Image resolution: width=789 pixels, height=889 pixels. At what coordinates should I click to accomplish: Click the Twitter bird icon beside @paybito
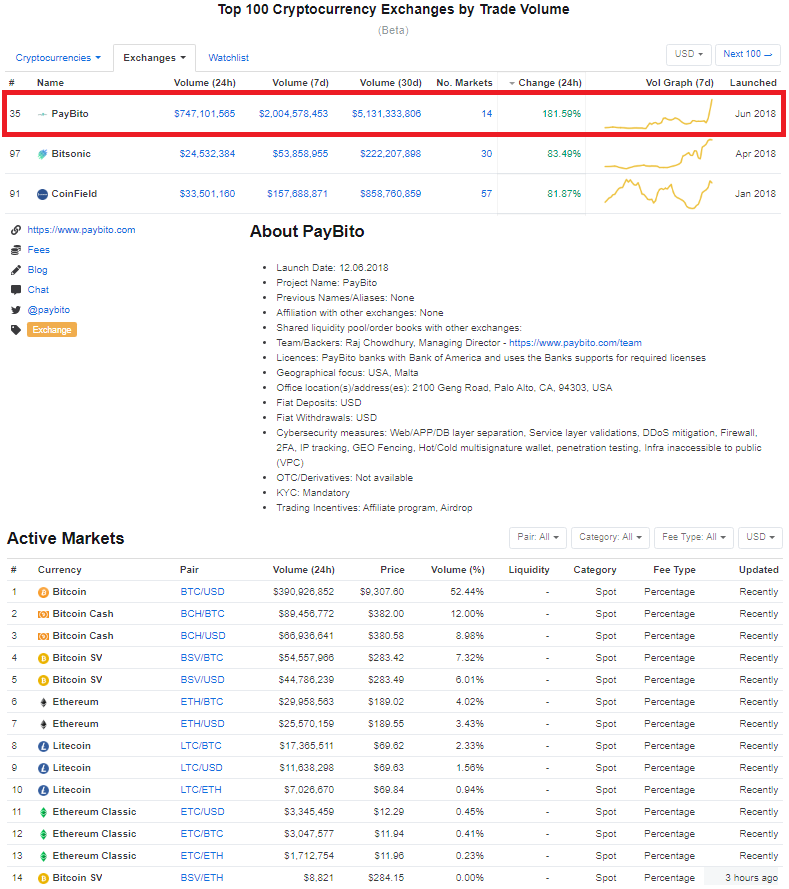(16, 310)
